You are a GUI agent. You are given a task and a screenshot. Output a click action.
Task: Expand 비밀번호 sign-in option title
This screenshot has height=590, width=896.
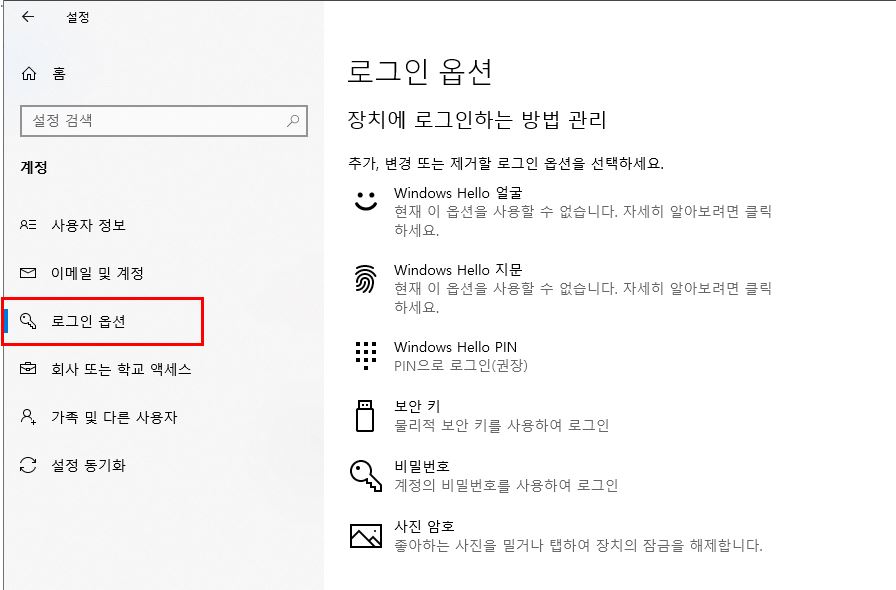(x=422, y=467)
